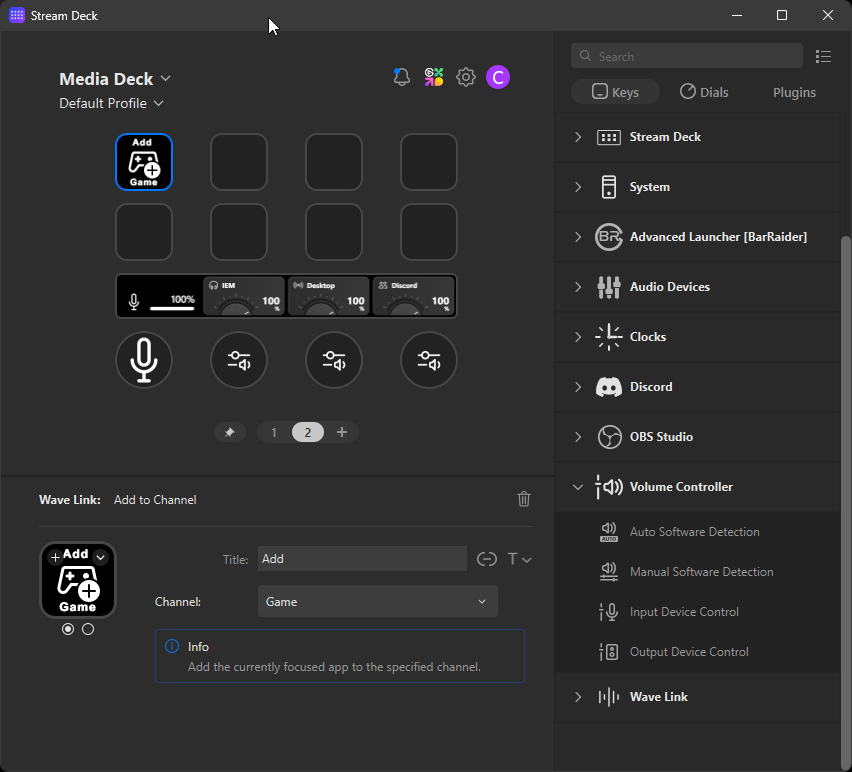Click the pin page icon
The image size is (852, 772).
pos(229,432)
